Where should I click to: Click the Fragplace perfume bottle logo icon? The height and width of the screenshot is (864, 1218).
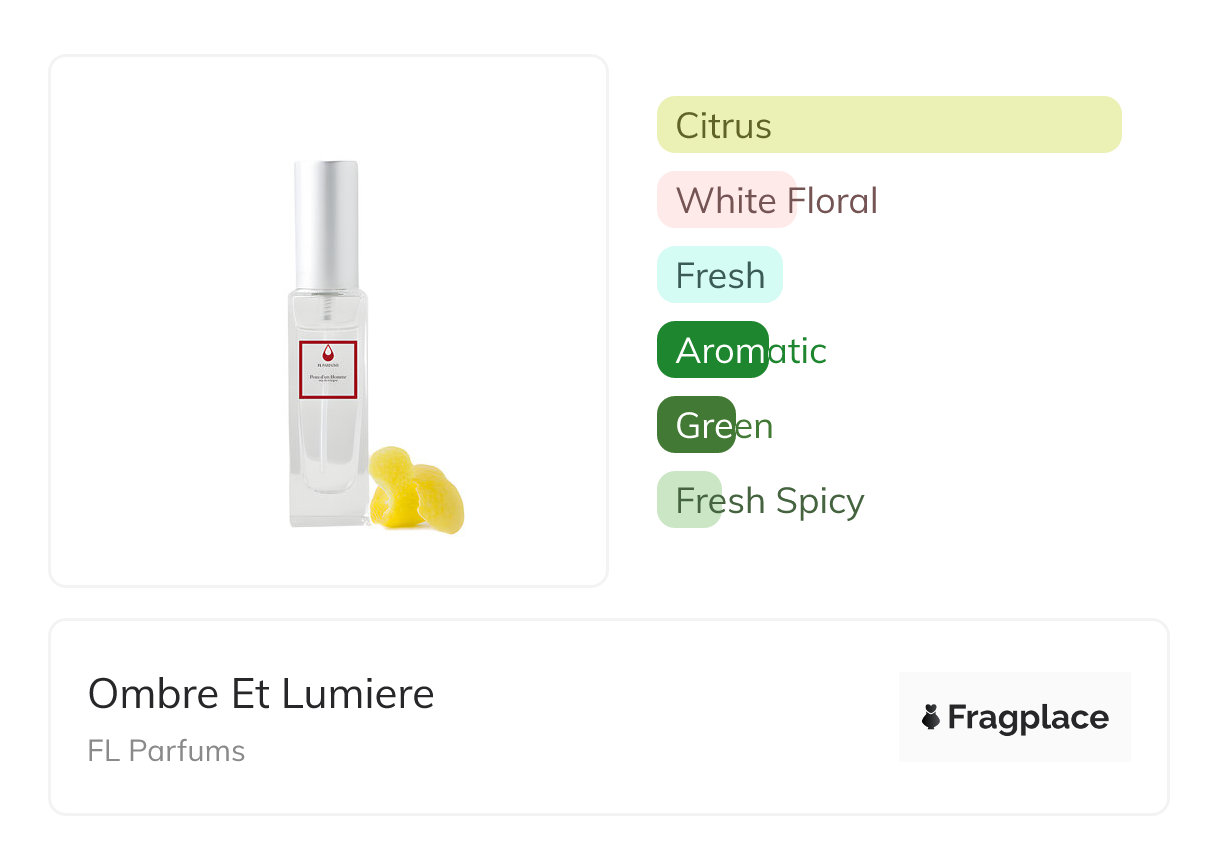click(931, 717)
